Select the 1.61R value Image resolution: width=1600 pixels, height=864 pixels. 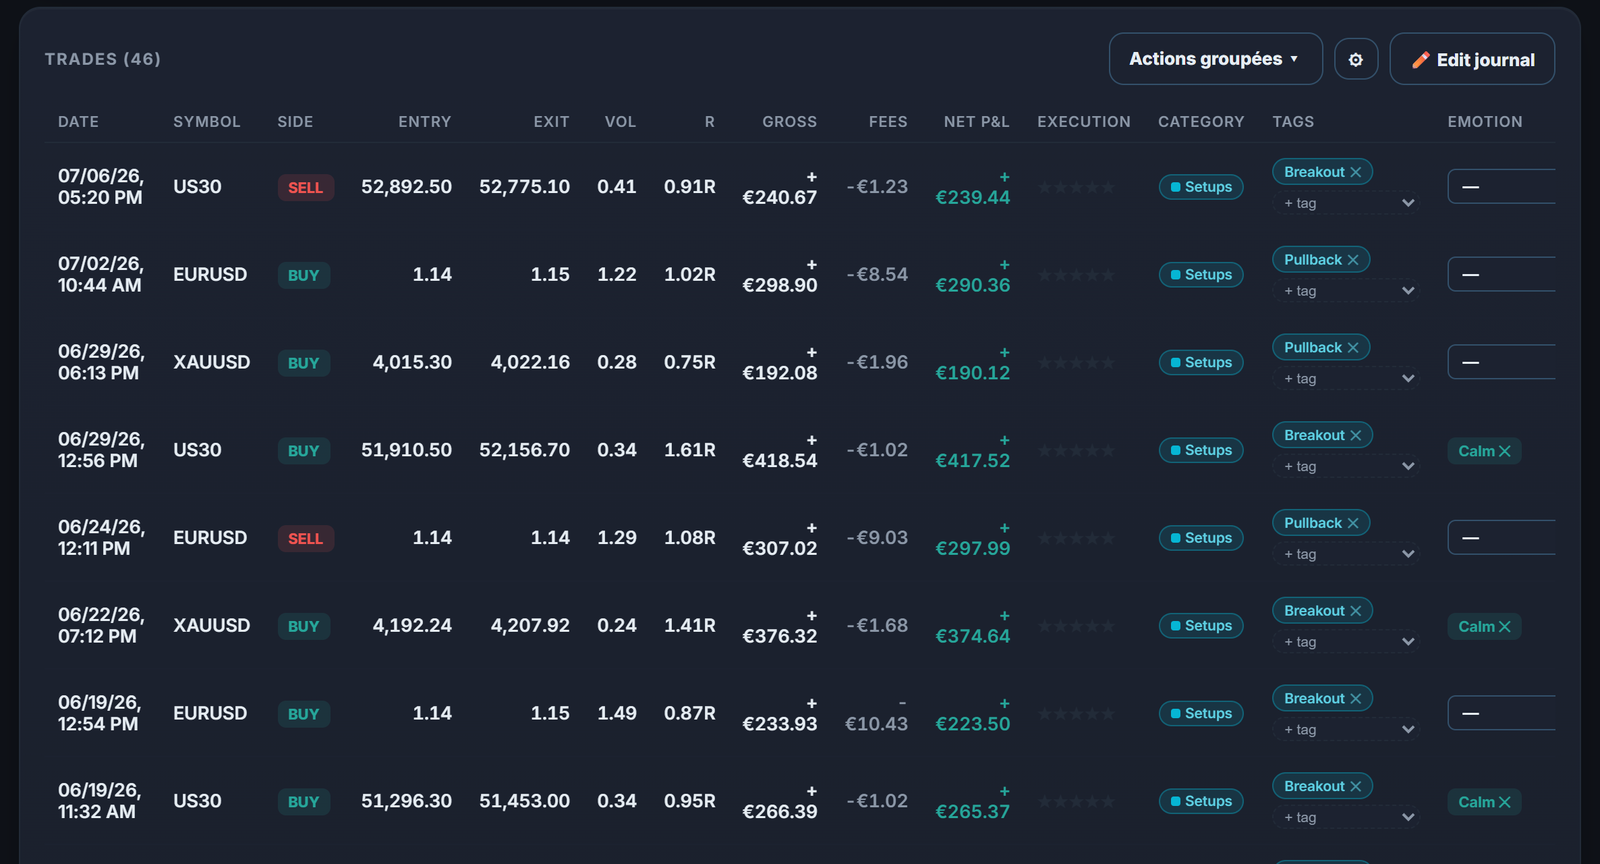pos(690,450)
